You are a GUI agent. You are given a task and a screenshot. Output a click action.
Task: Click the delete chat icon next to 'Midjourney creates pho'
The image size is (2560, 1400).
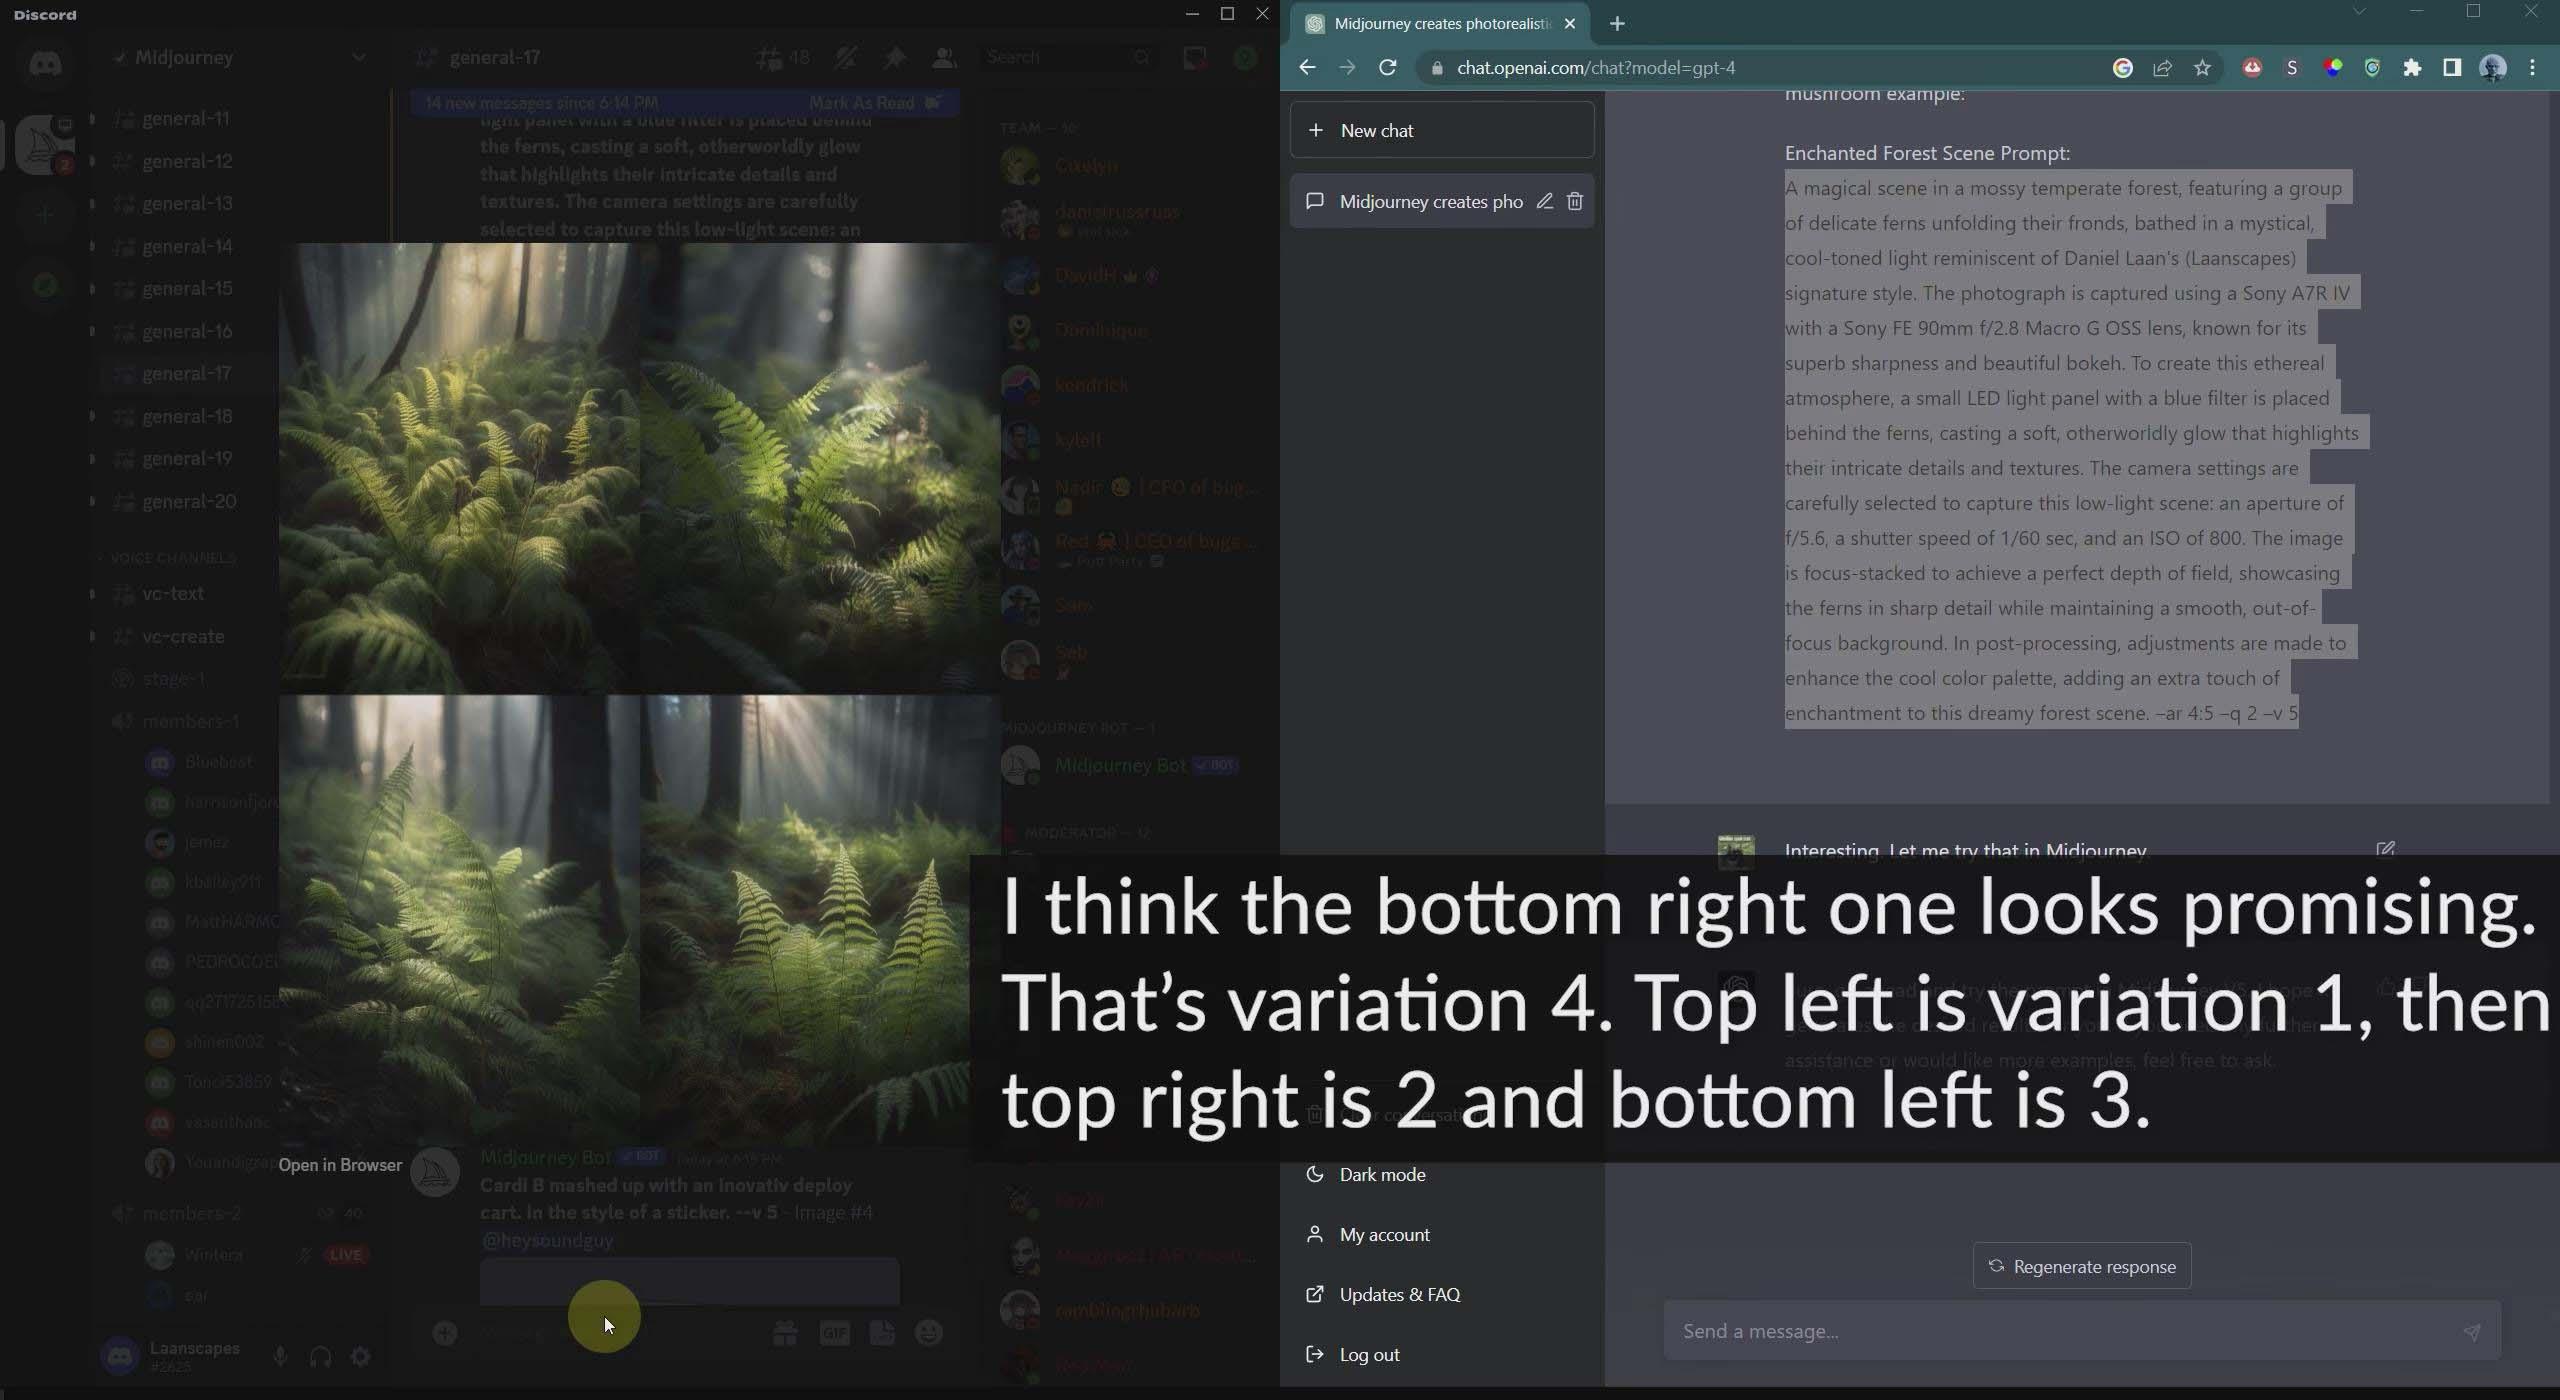pyautogui.click(x=1574, y=202)
